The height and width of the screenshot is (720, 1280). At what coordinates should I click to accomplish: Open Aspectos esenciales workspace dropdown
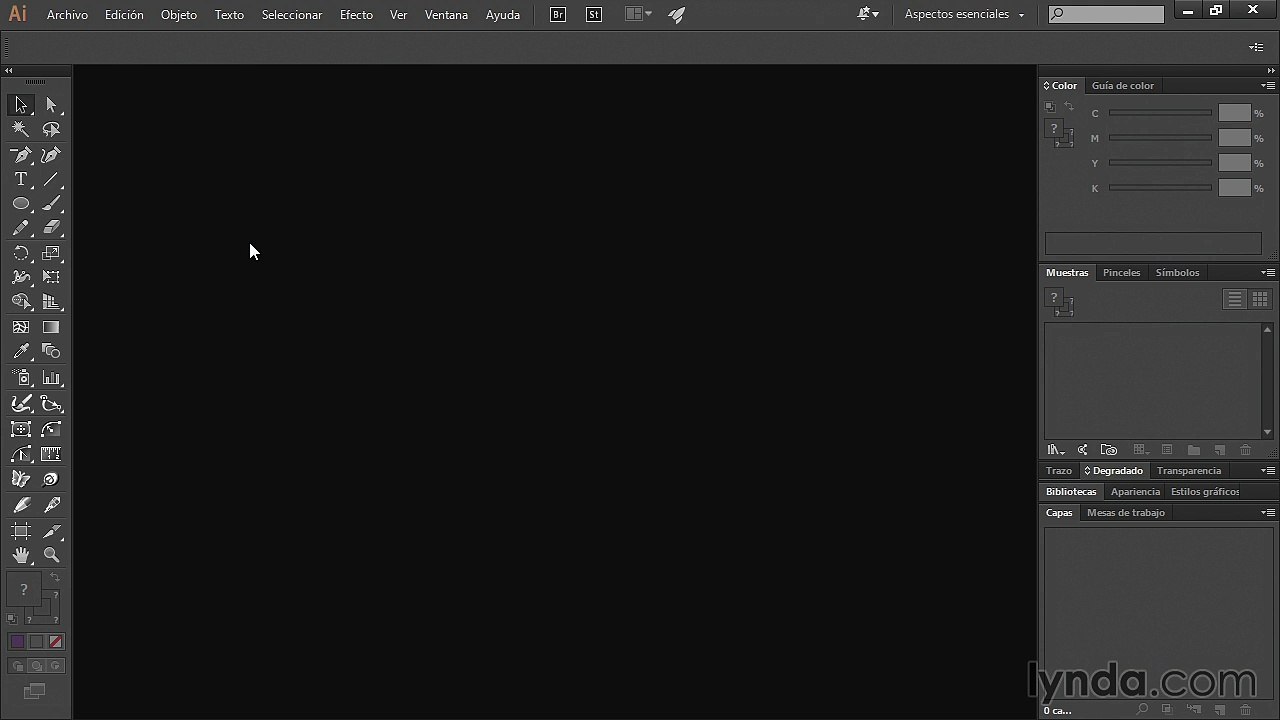tap(964, 14)
